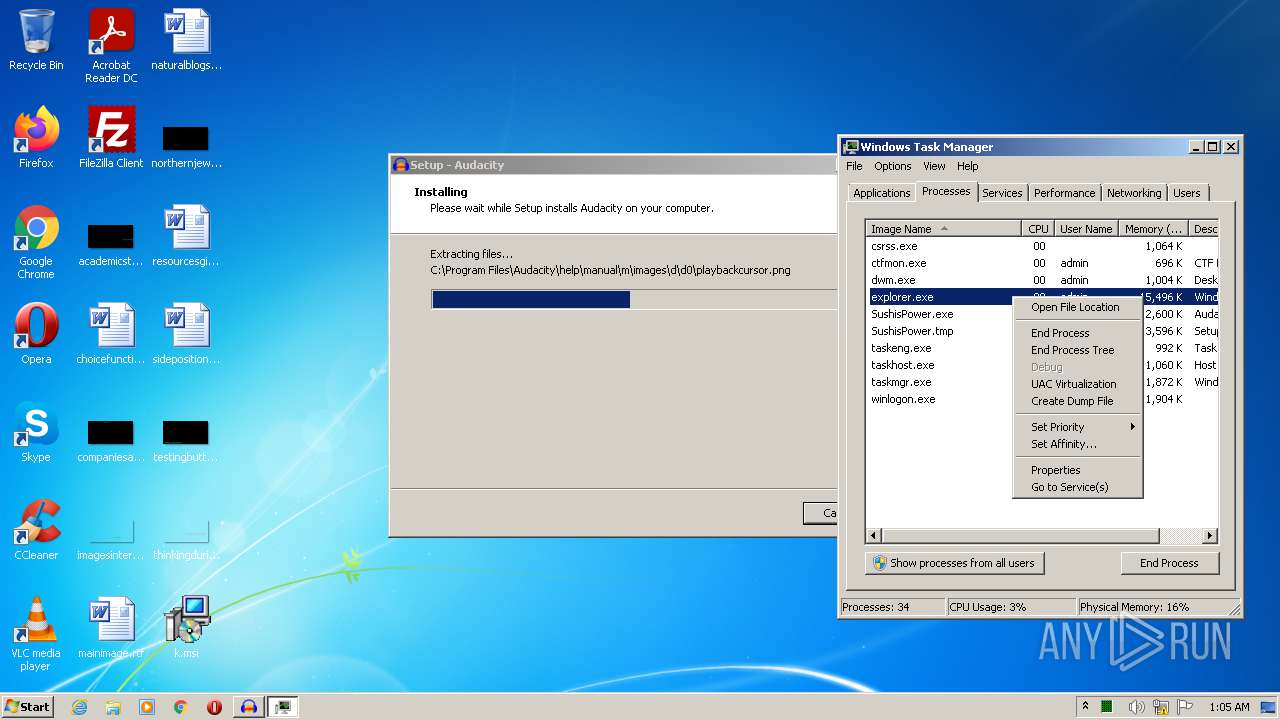Show hidden tray icons arrow
Screen dimensions: 1280x720
coord(1085,707)
